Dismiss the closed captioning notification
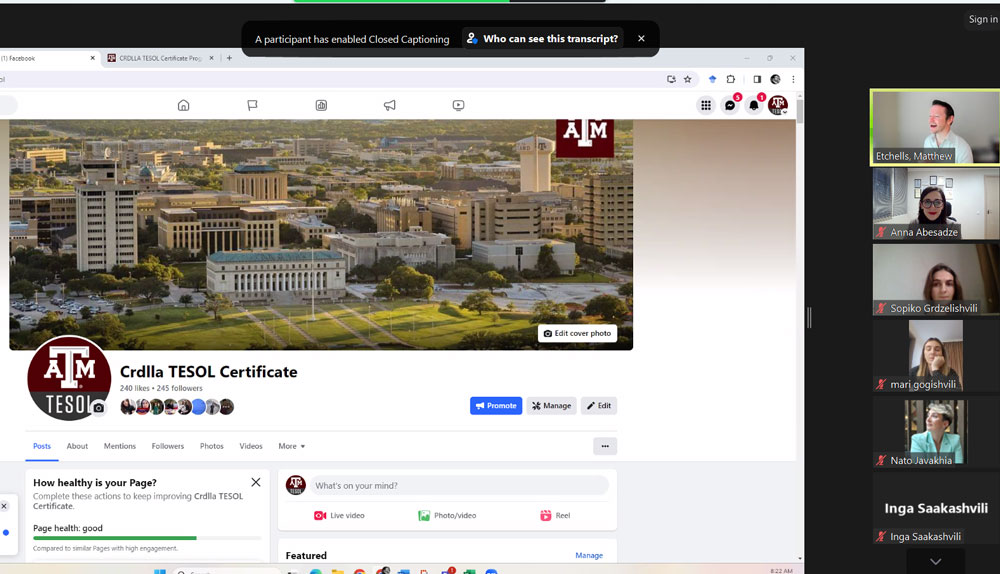The height and width of the screenshot is (574, 1000). click(x=641, y=39)
